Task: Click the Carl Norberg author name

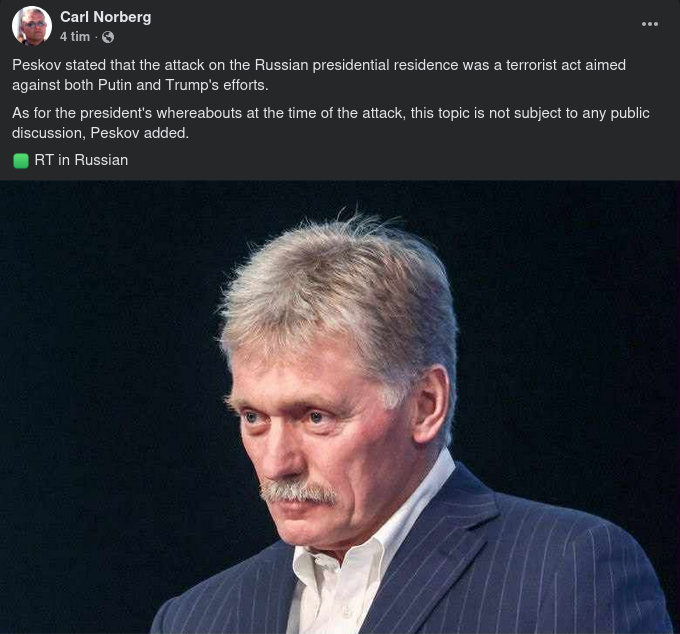Action: pos(105,17)
